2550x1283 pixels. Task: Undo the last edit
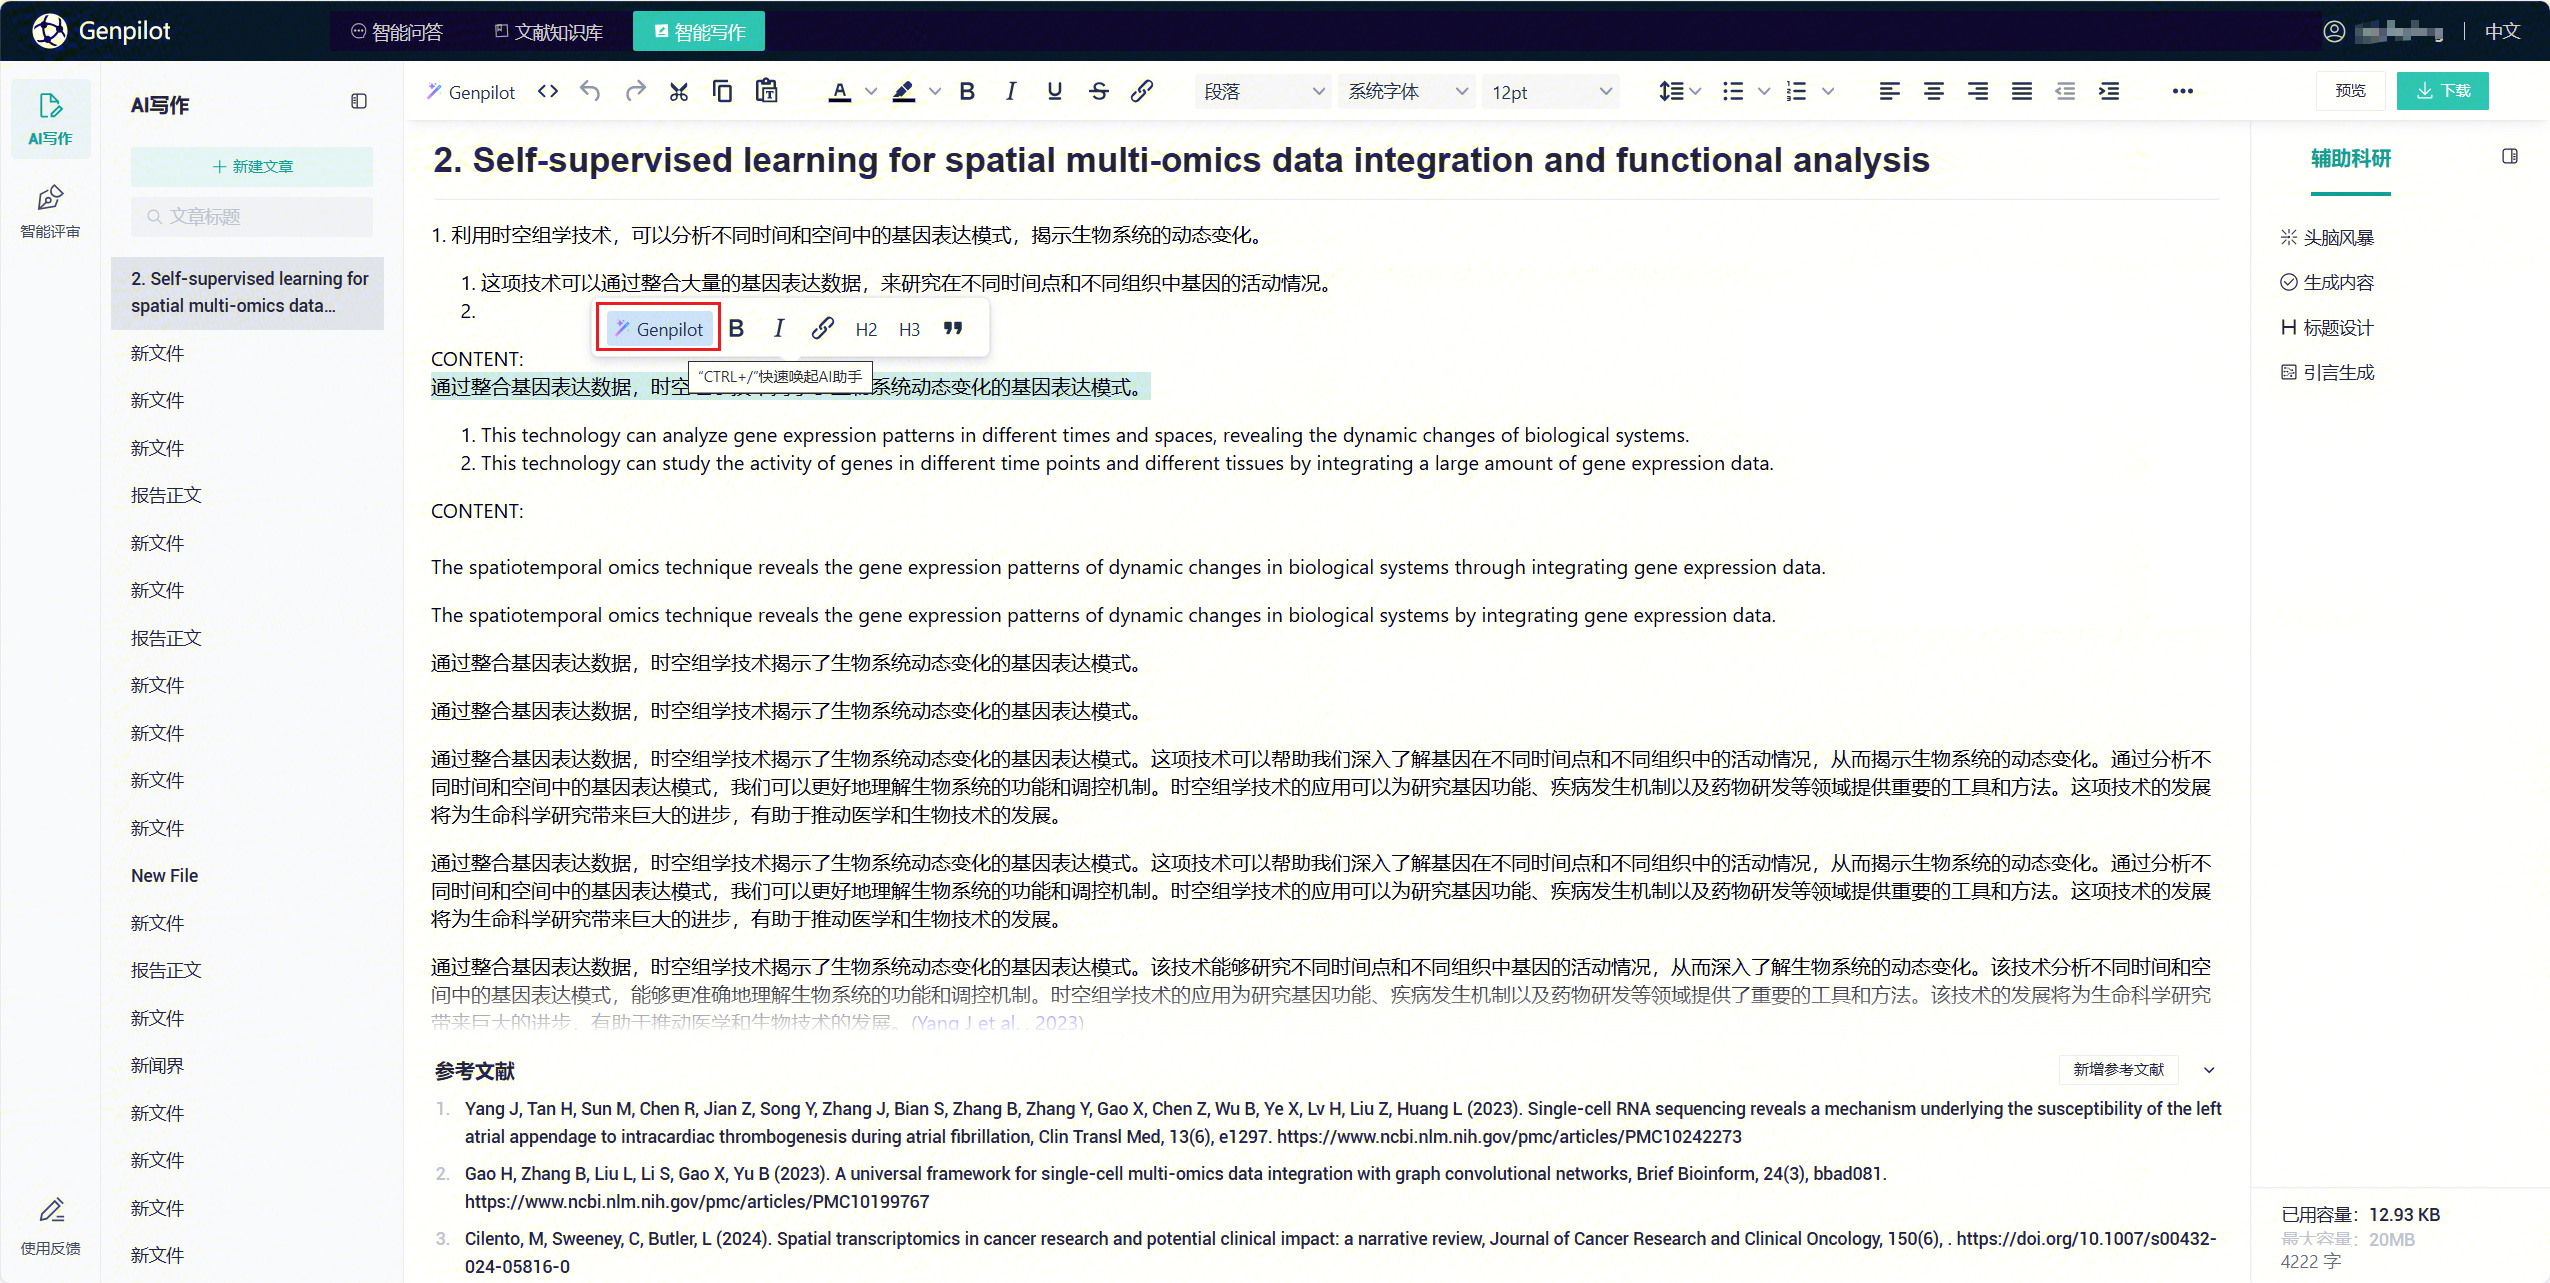(590, 92)
